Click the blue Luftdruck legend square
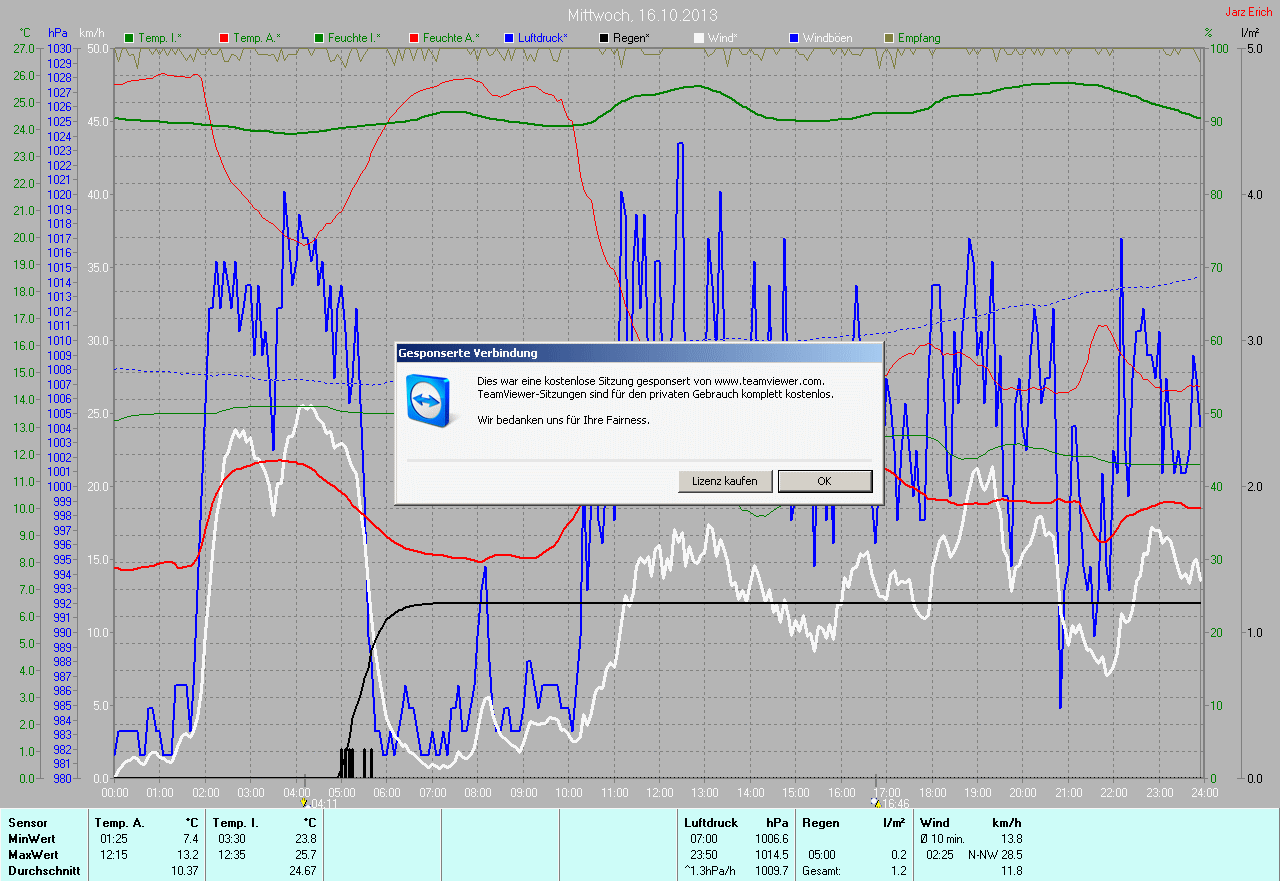This screenshot has height=881, width=1280. click(508, 38)
